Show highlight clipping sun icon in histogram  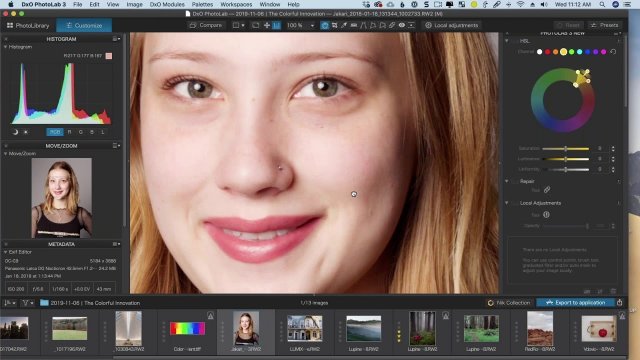26,132
